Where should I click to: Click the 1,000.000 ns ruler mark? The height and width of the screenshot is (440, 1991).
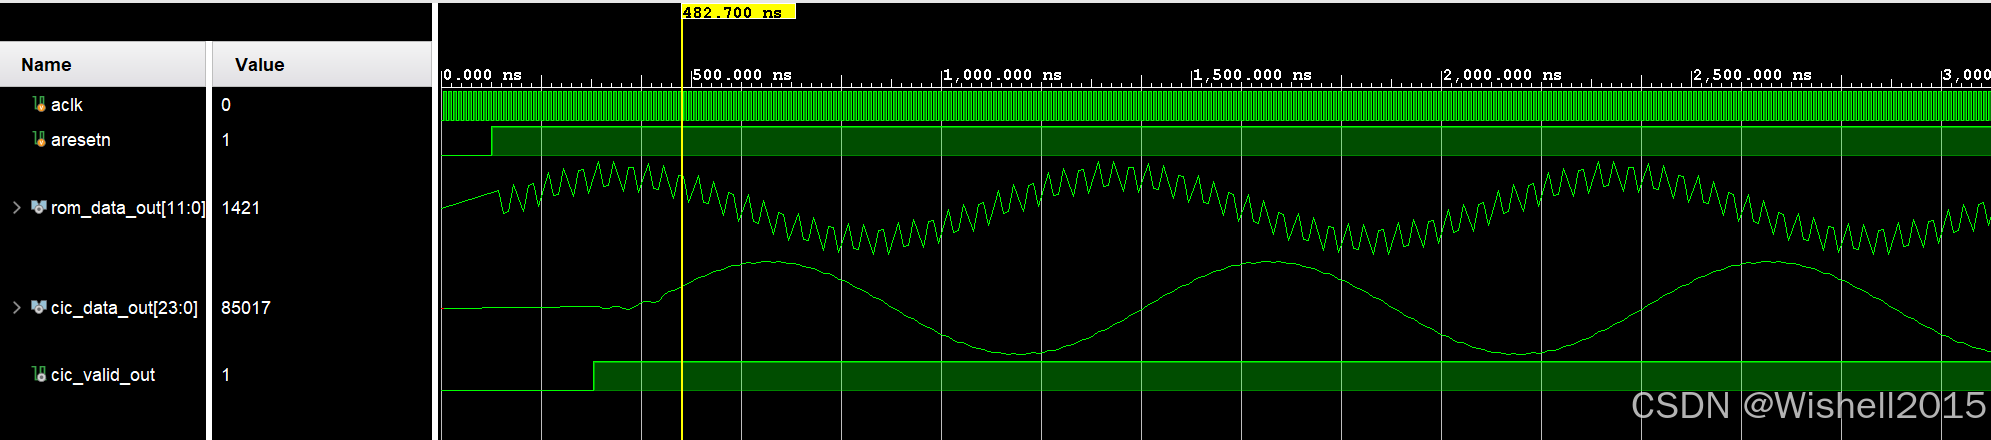(1002, 75)
